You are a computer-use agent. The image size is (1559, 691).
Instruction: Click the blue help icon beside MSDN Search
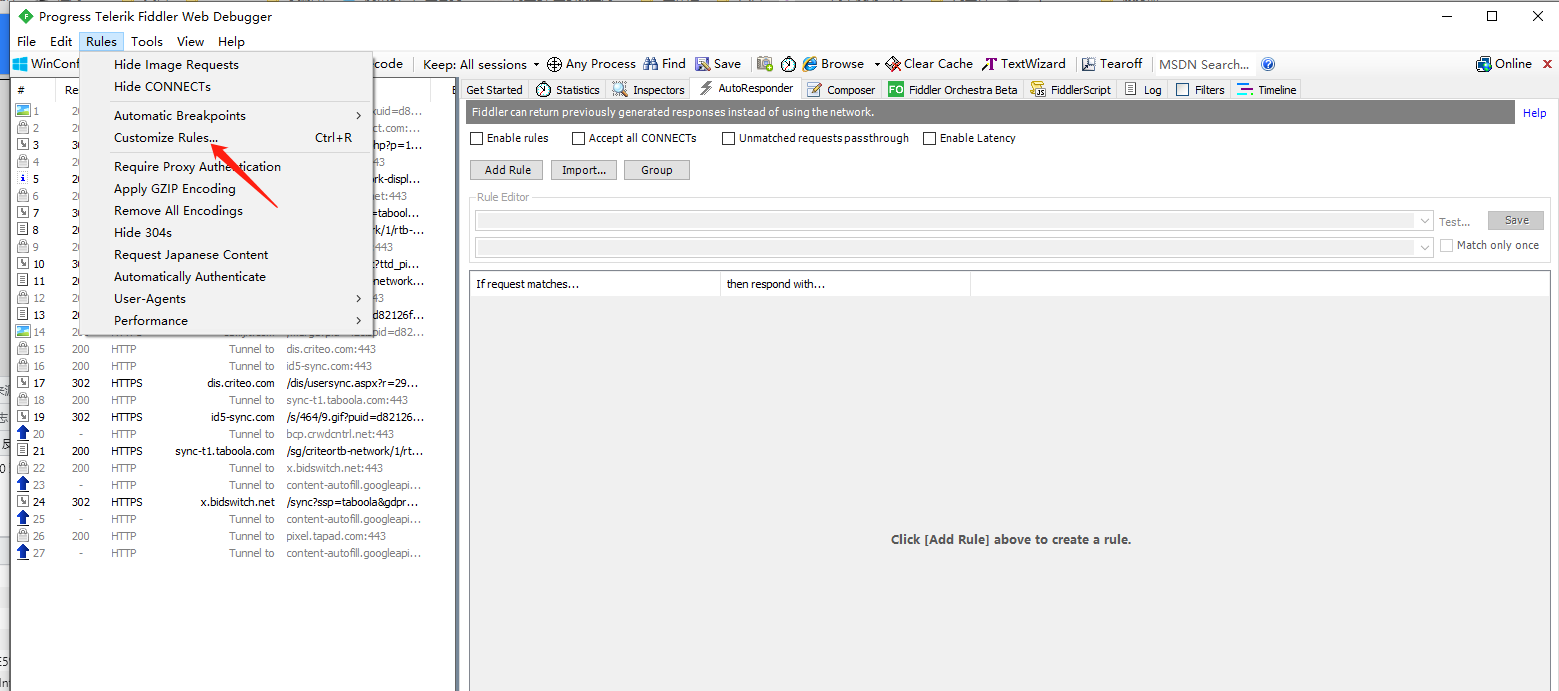(x=1268, y=64)
